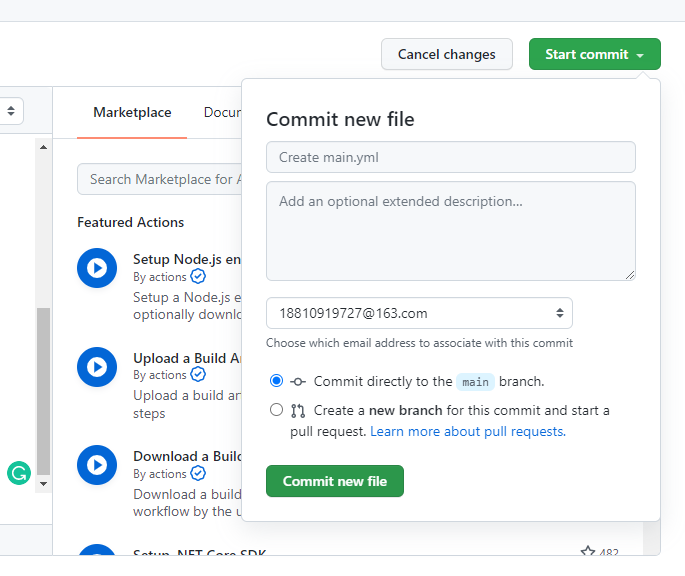This screenshot has width=685, height=576.
Task: Click verified badge beside Setup Node.js actions
Action: [198, 277]
